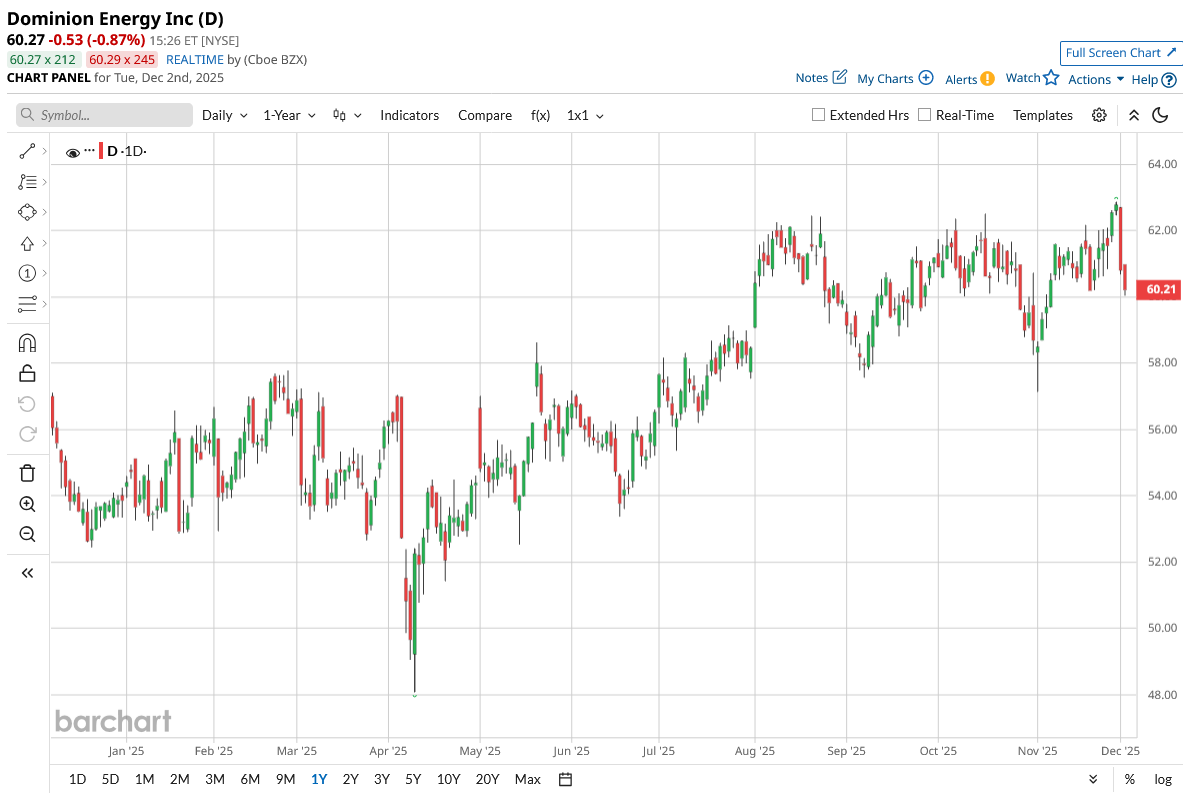Enable the Real-Time checkbox

(924, 115)
